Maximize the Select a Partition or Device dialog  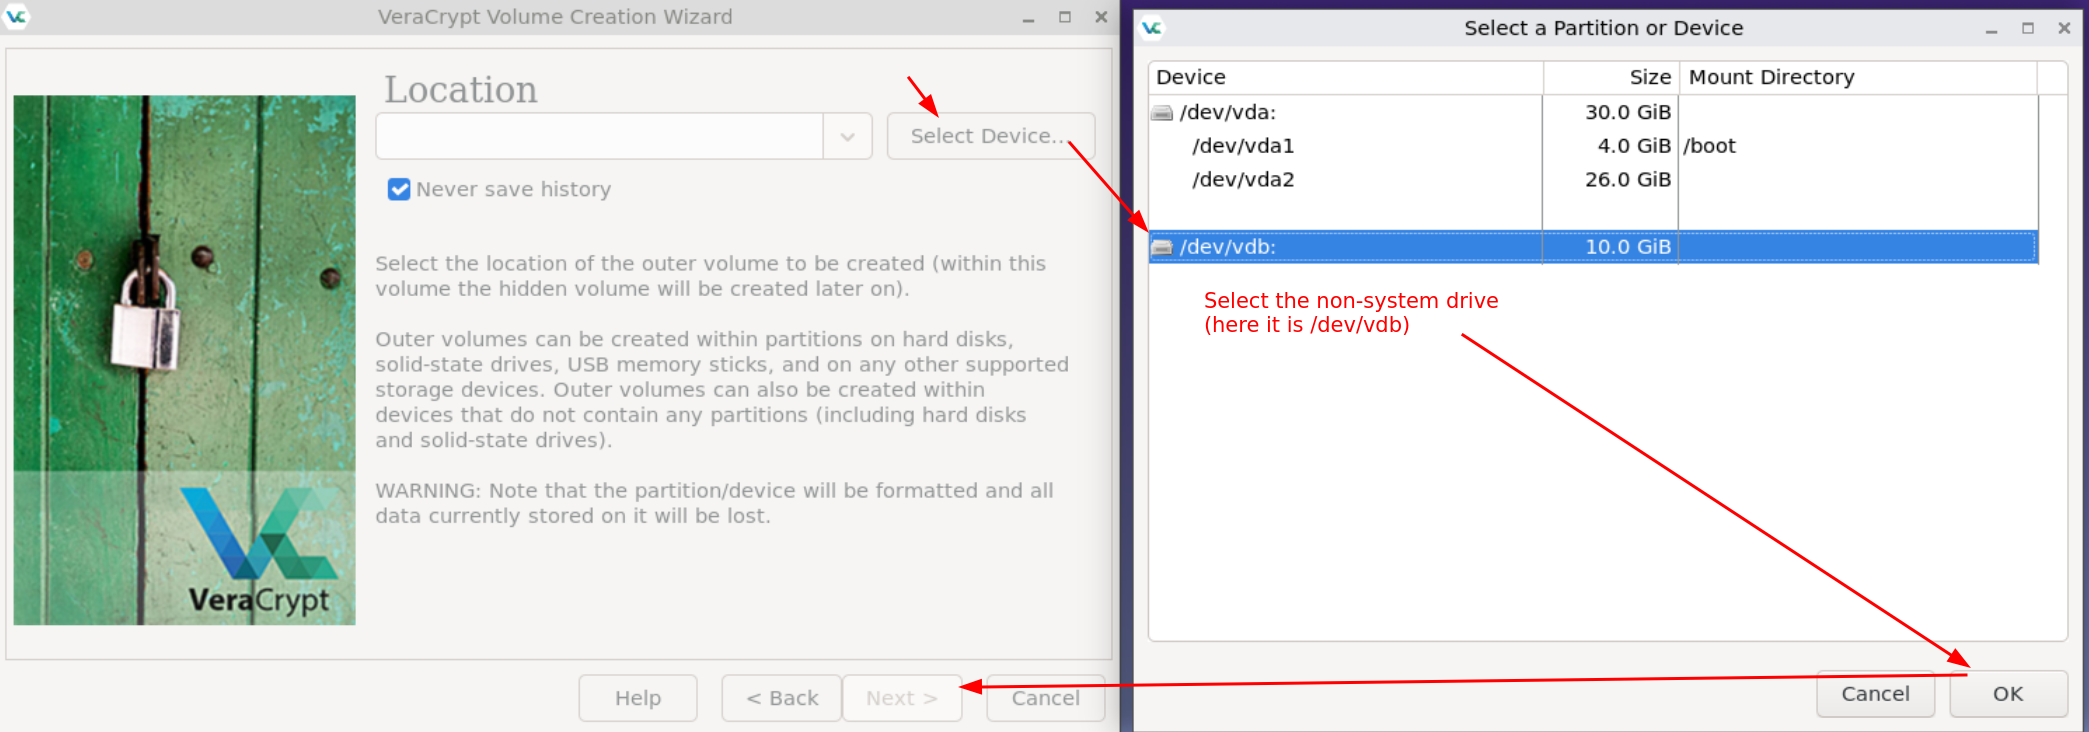click(2028, 28)
